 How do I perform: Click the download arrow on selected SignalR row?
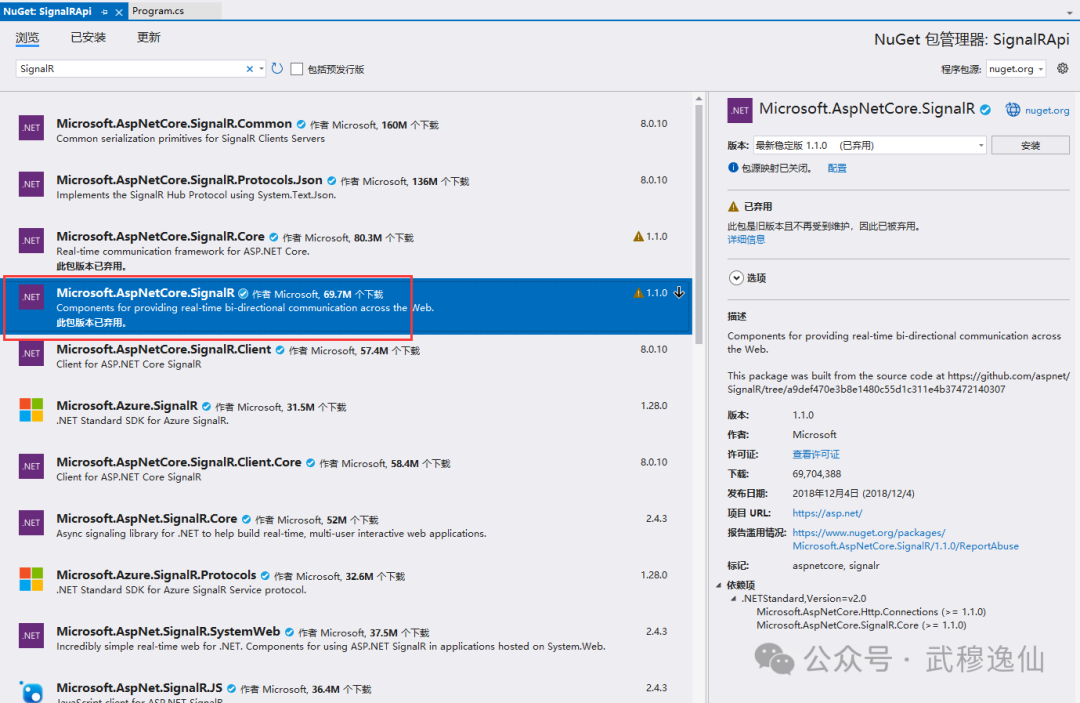pos(679,293)
